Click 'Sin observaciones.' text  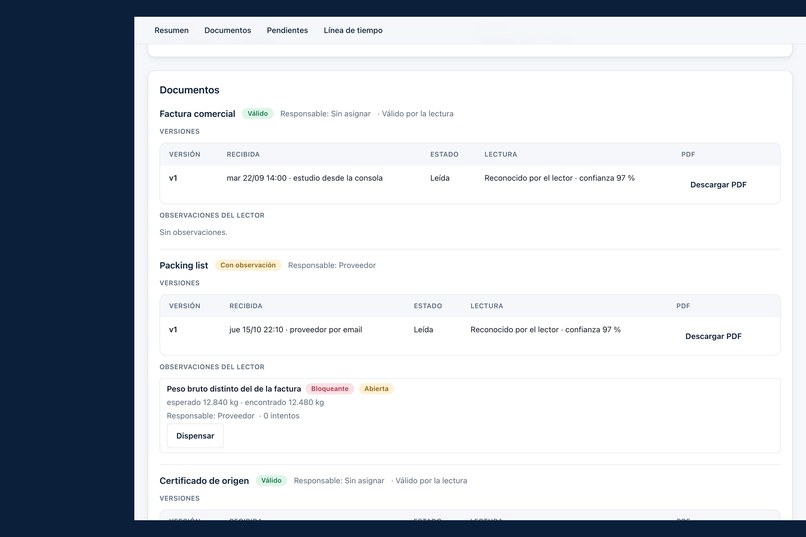pyautogui.click(x=193, y=232)
